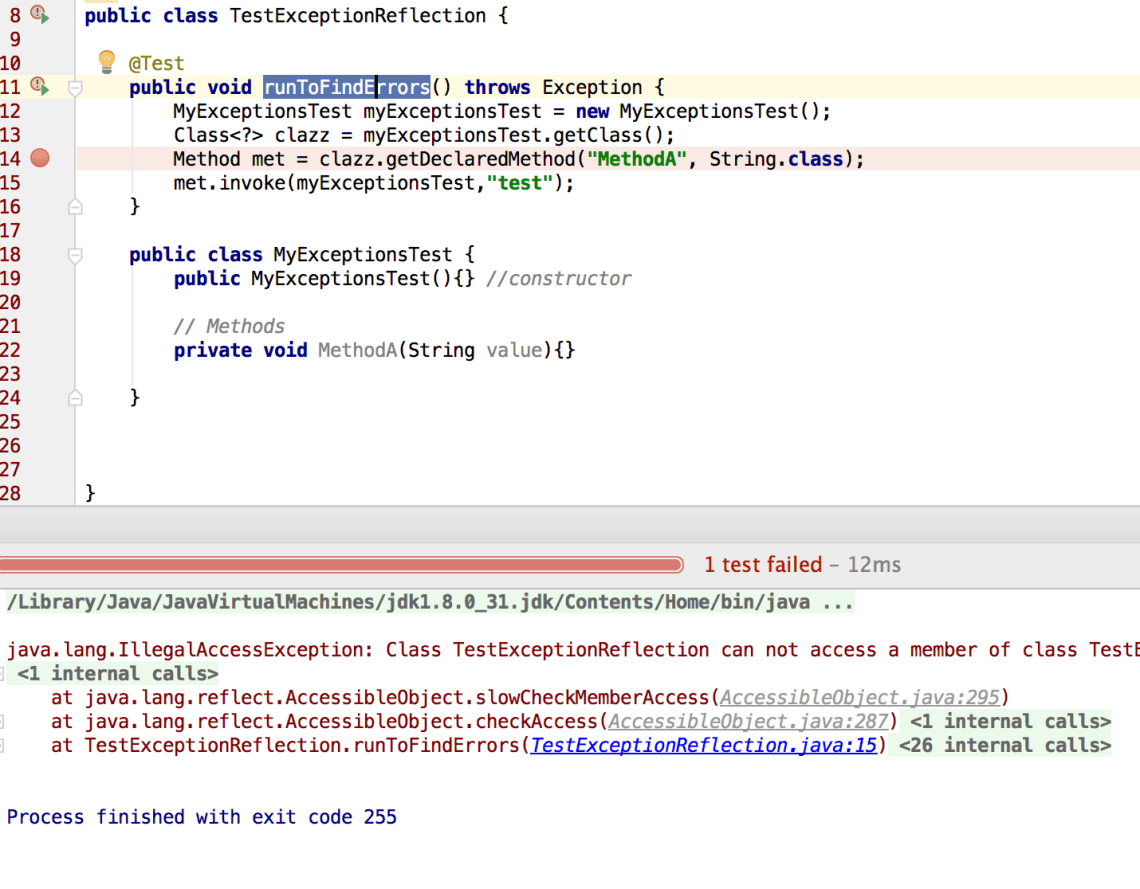Screen dimensions: 1140x889
Task: Open AccessibleObject.java:295 stack trace link
Action: click(860, 697)
